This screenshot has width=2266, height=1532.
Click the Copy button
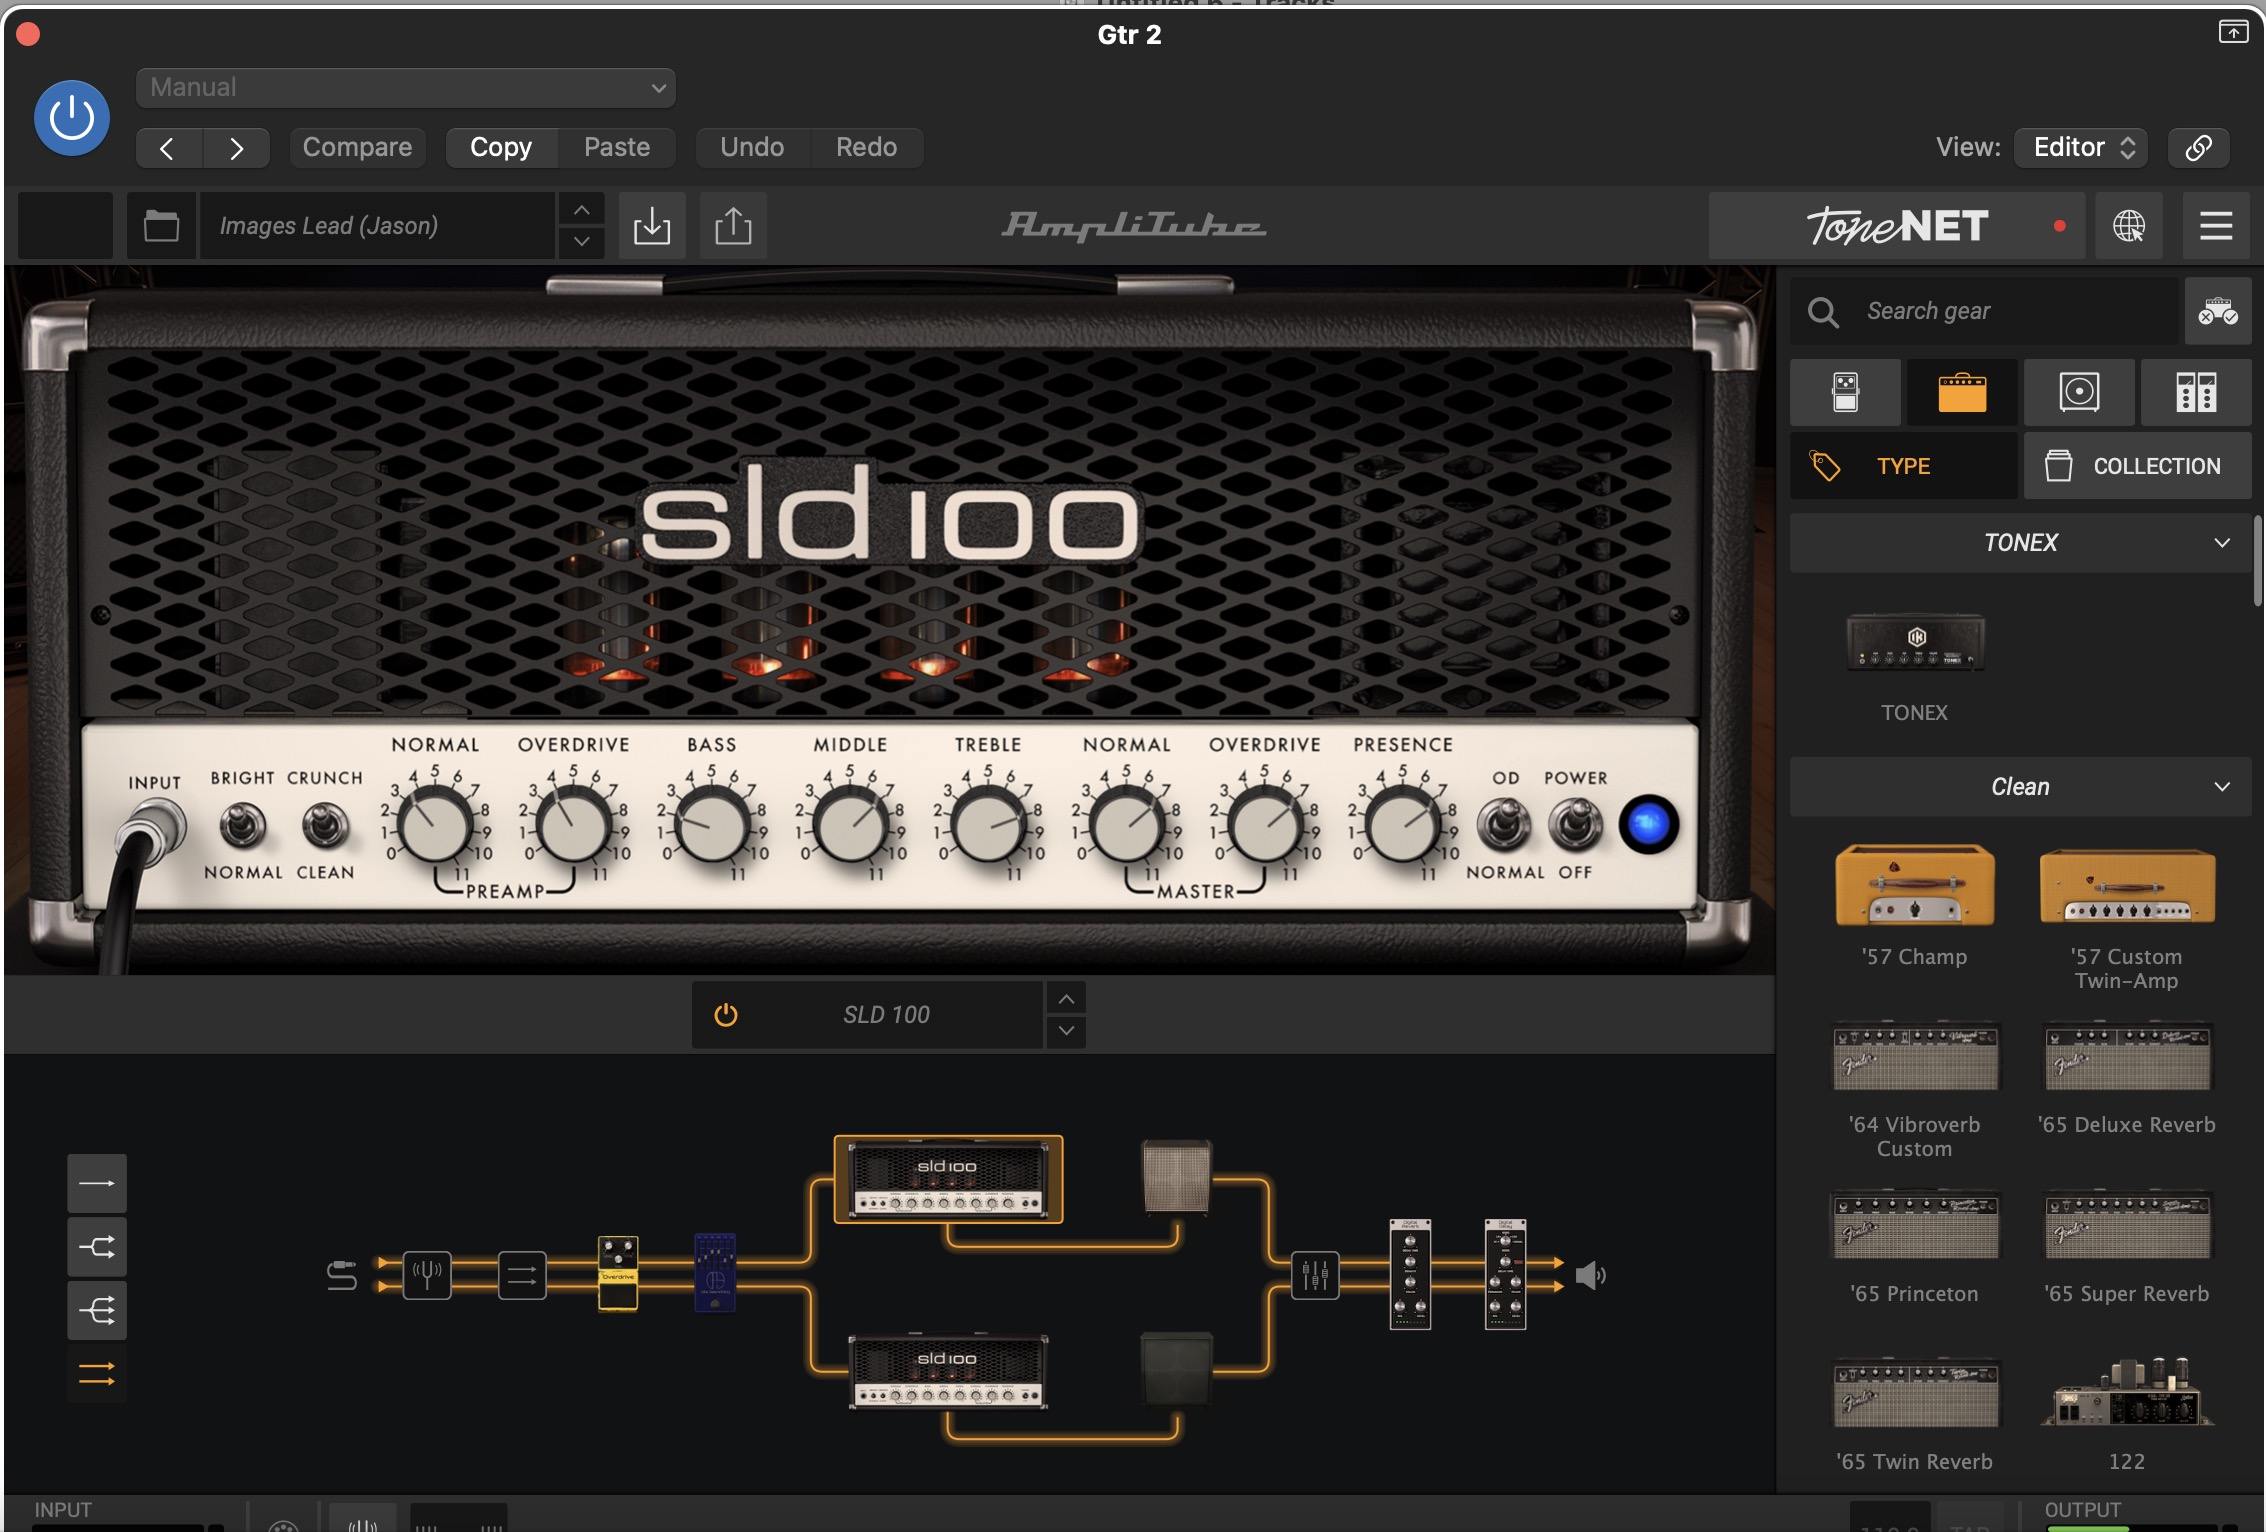501,147
